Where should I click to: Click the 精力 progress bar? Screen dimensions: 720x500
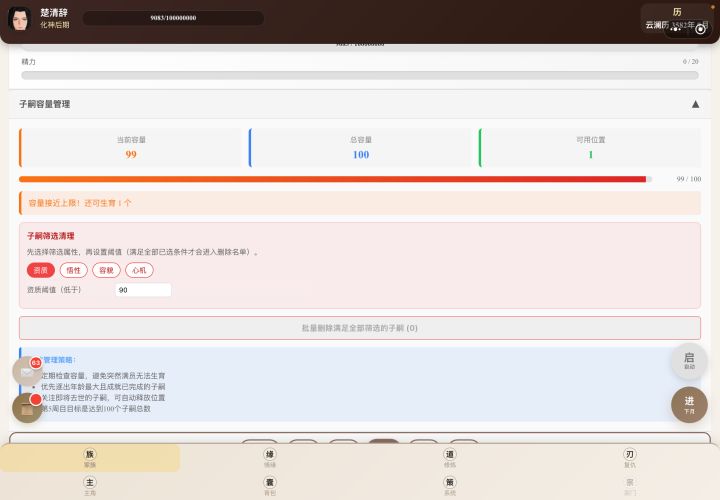pos(360,75)
